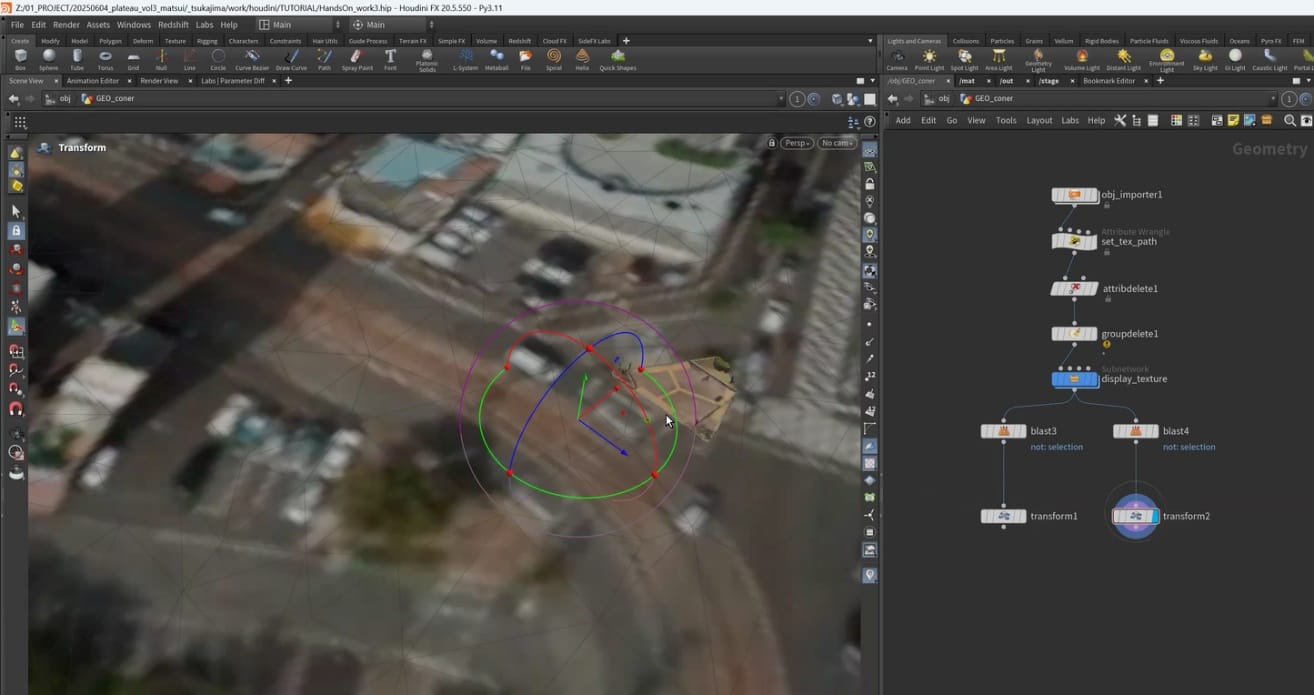Switch to the Render View tab

[159, 80]
